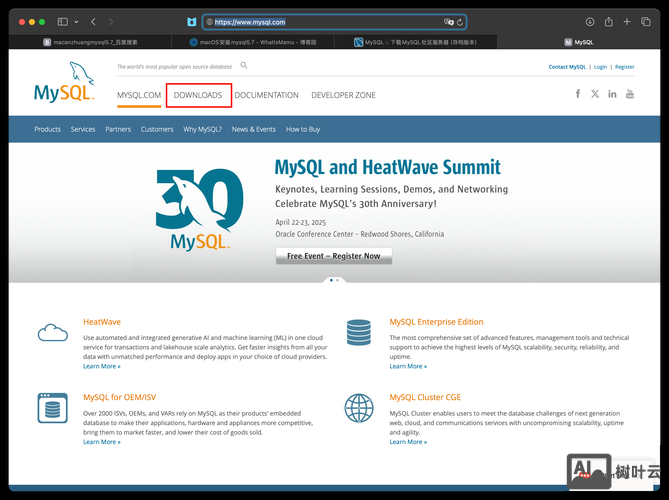
Task: Go back using the back arrow
Action: (93, 21)
